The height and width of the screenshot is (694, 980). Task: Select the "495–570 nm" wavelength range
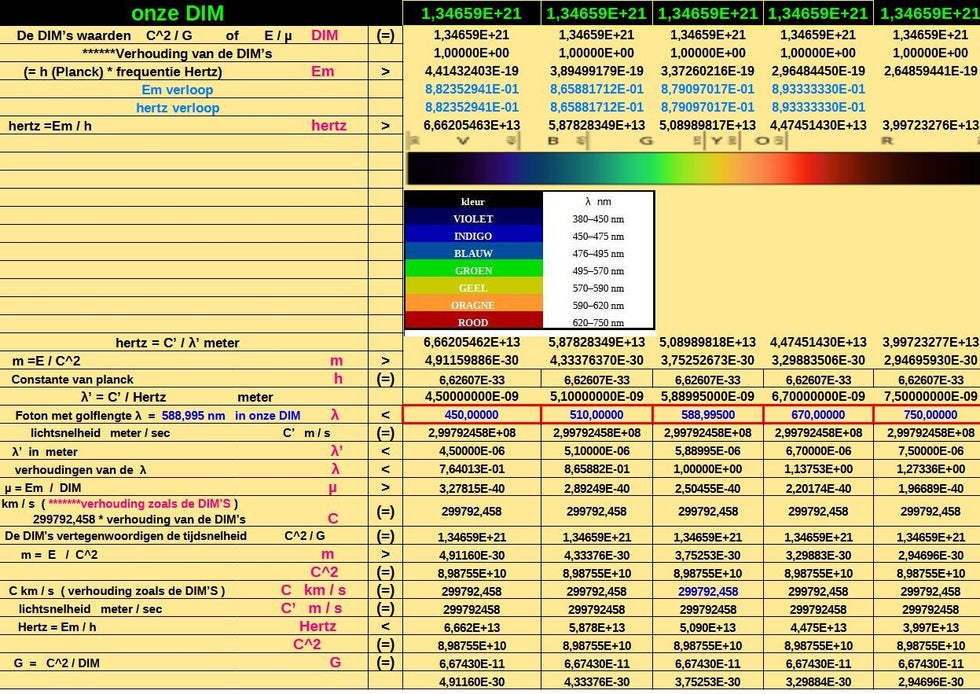pyautogui.click(x=598, y=271)
